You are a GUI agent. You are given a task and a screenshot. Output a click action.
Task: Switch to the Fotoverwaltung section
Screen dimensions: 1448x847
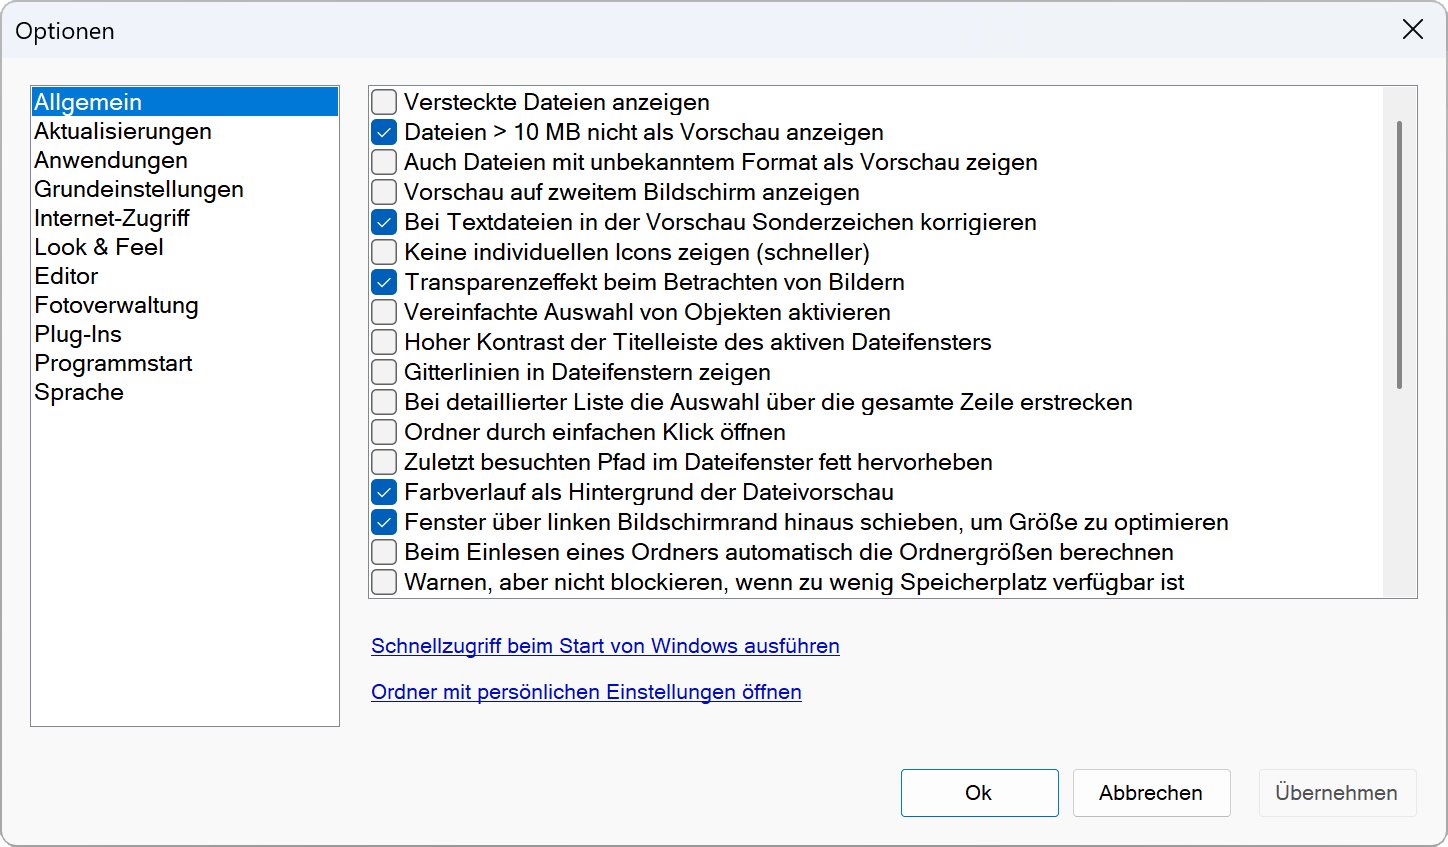pyautogui.click(x=116, y=305)
